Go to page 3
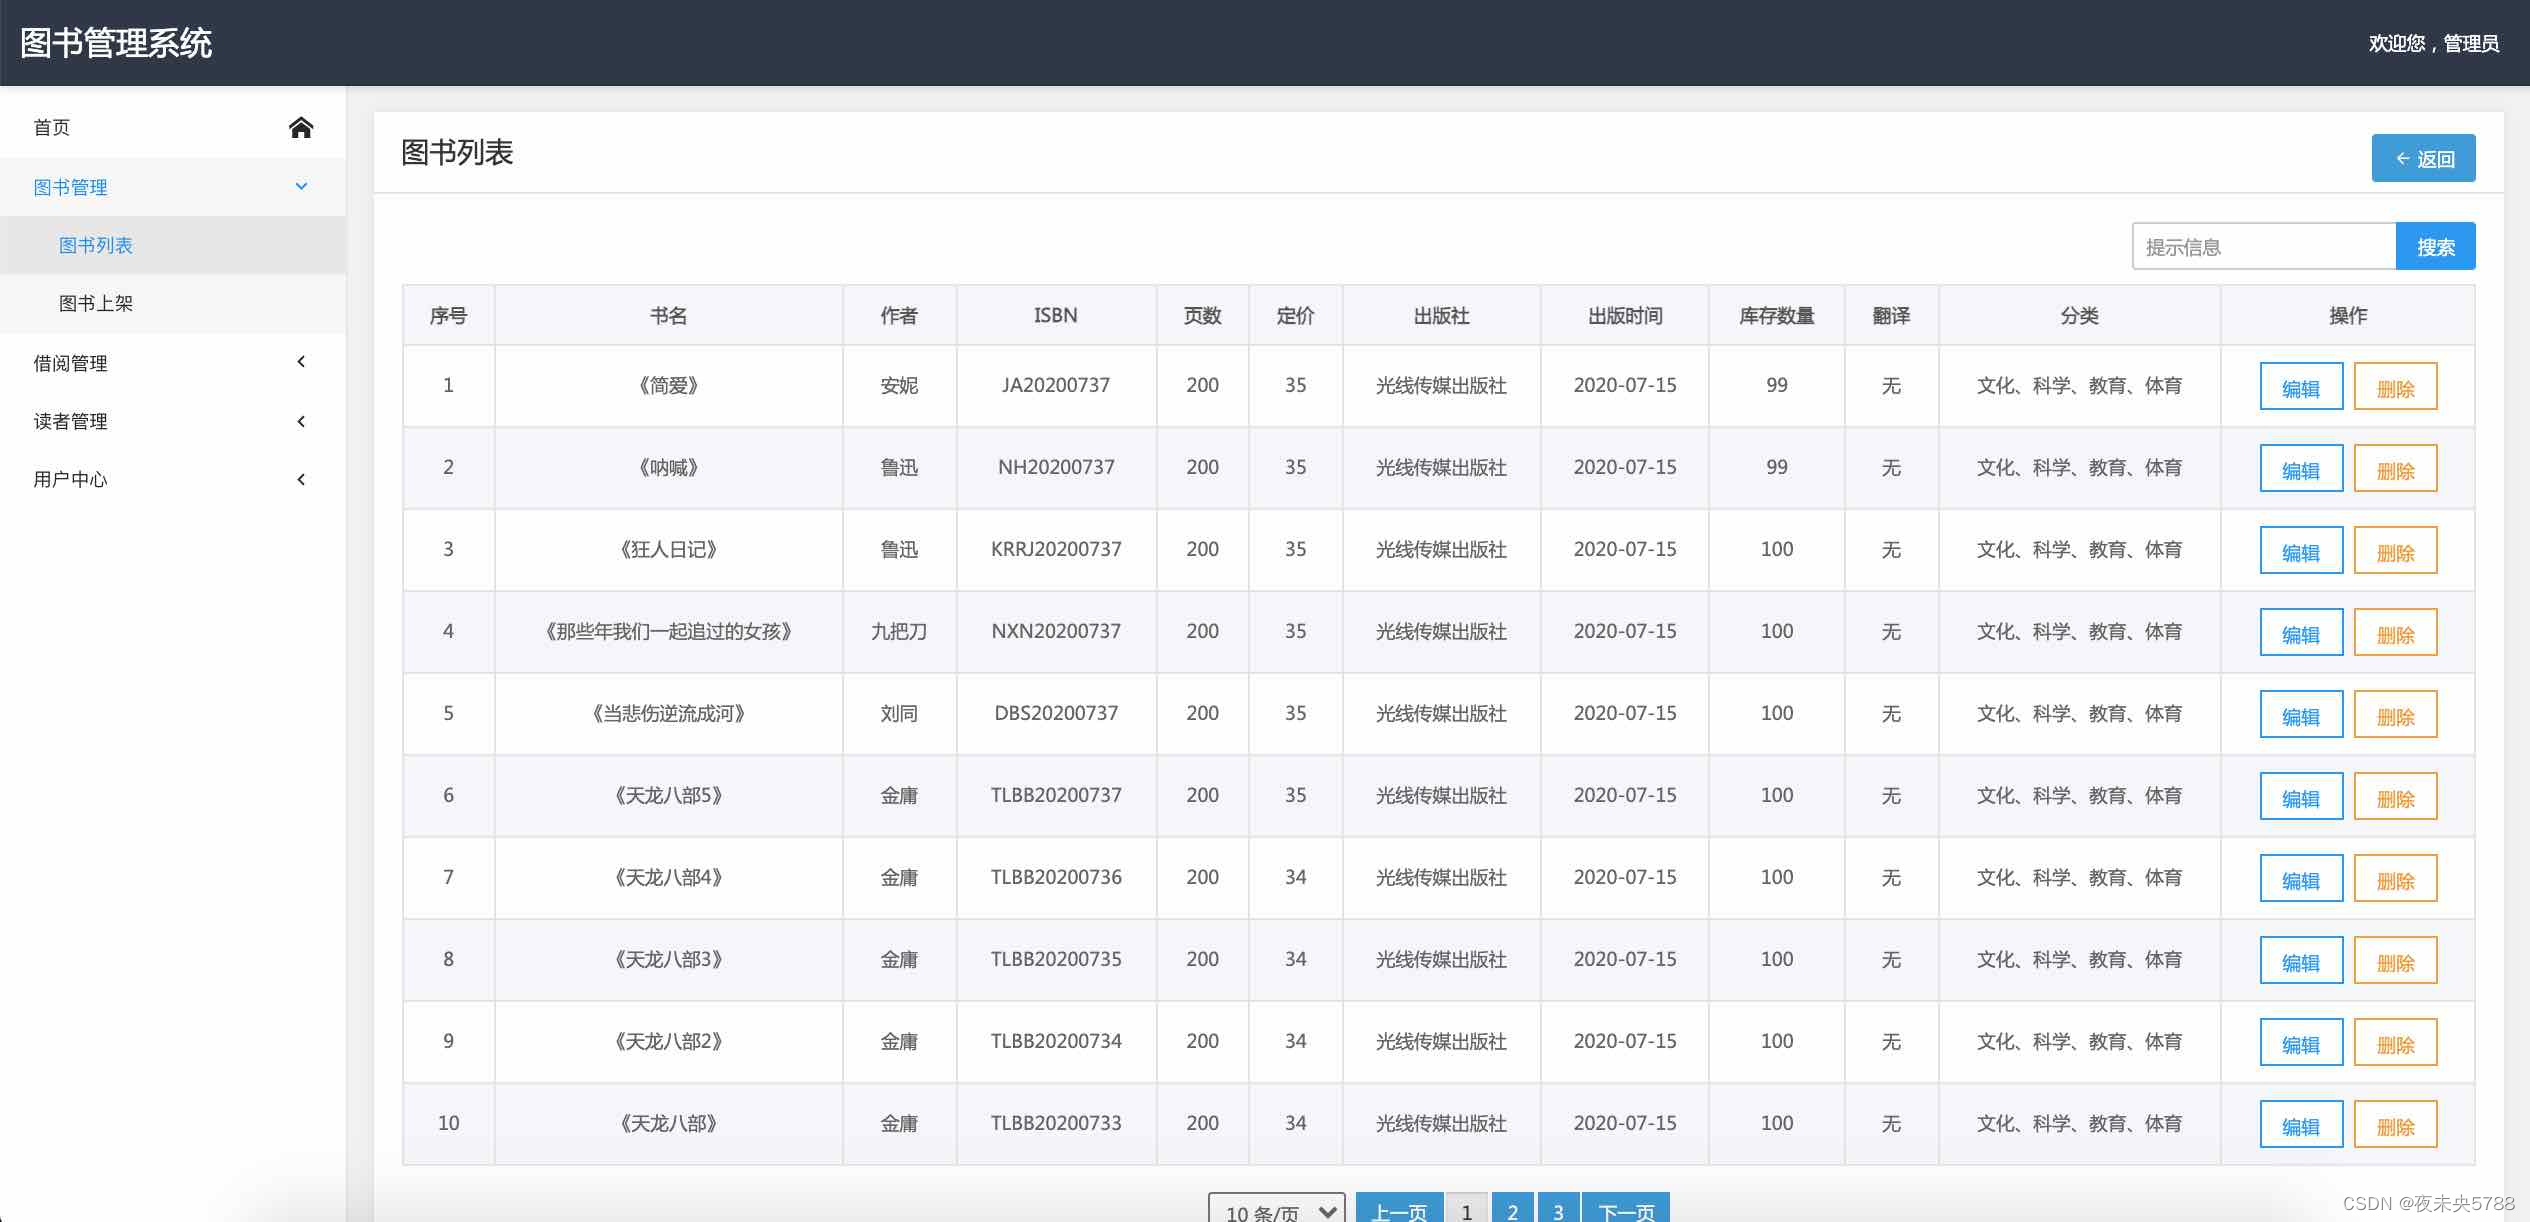The width and height of the screenshot is (2530, 1222). pos(1558,1208)
